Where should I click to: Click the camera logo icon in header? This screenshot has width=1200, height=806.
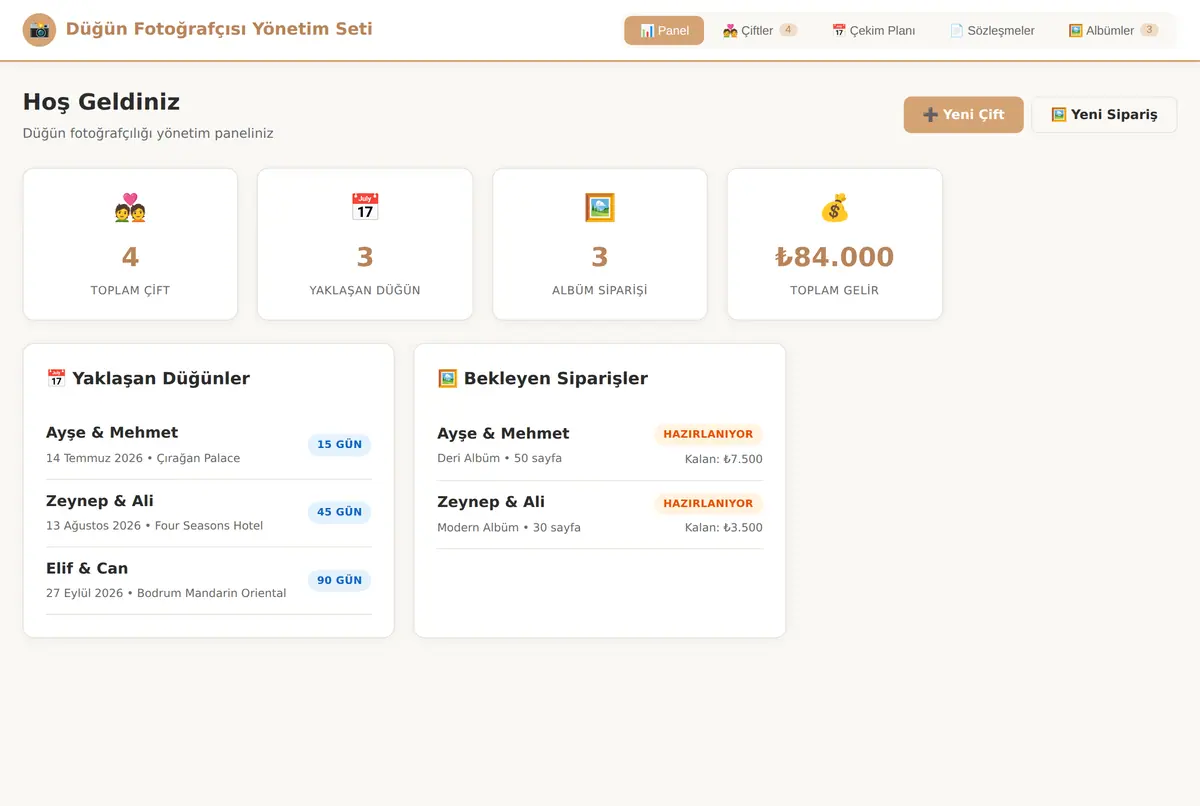point(39,30)
